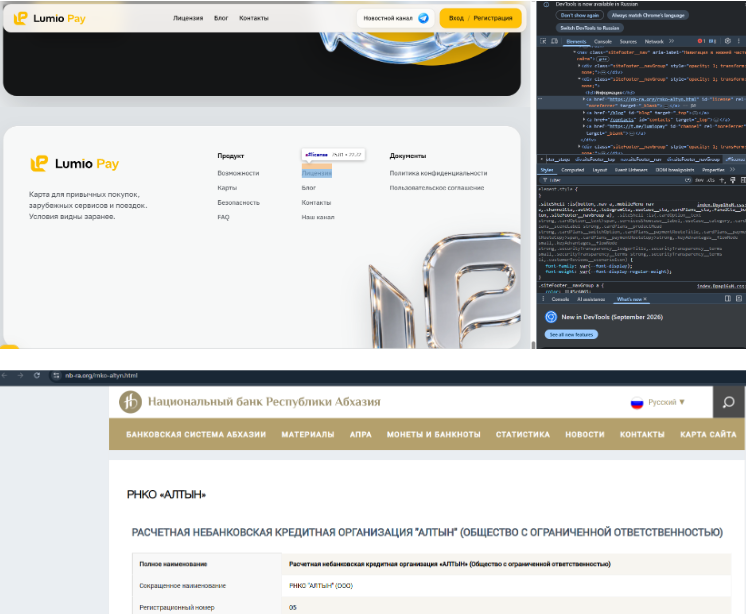
Task: Collapse the siteFooter__nav element node
Action: pyautogui.click(x=575, y=52)
